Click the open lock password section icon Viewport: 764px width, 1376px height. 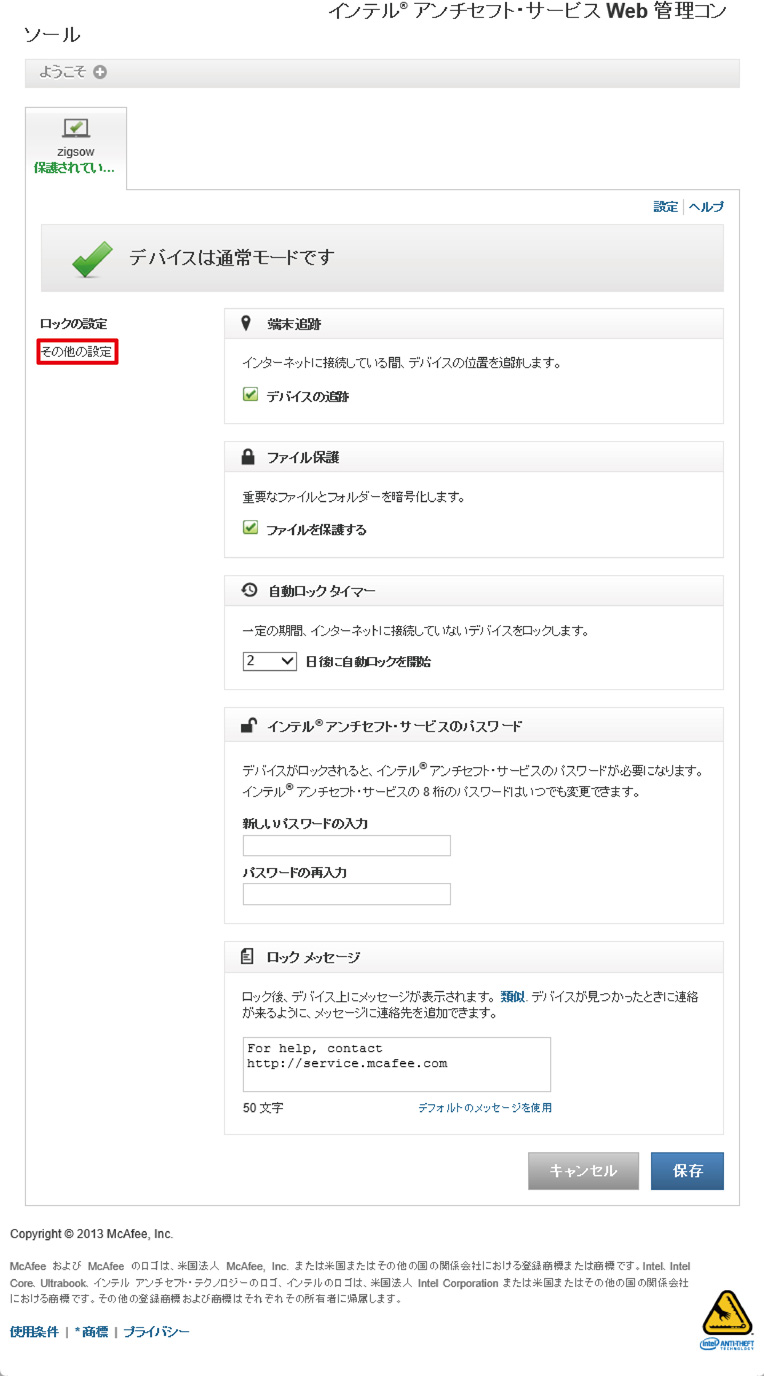249,725
